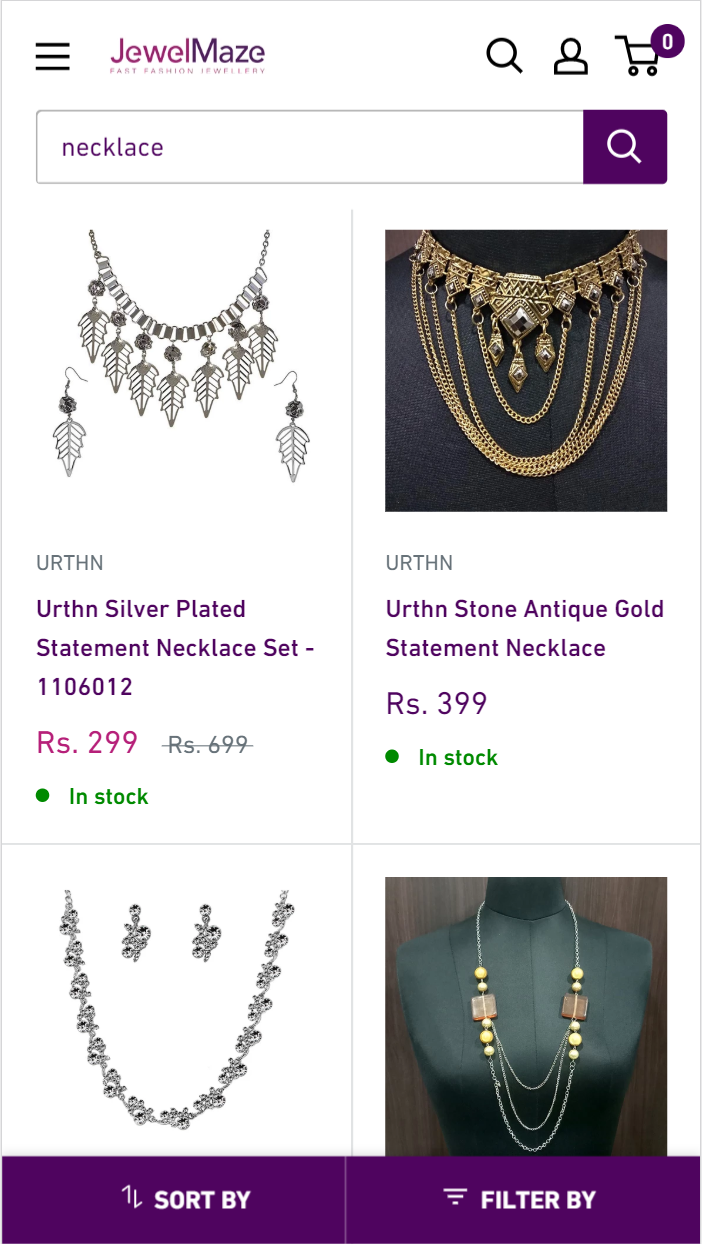Open the shopping cart
The width and height of the screenshot is (702, 1244).
(640, 56)
